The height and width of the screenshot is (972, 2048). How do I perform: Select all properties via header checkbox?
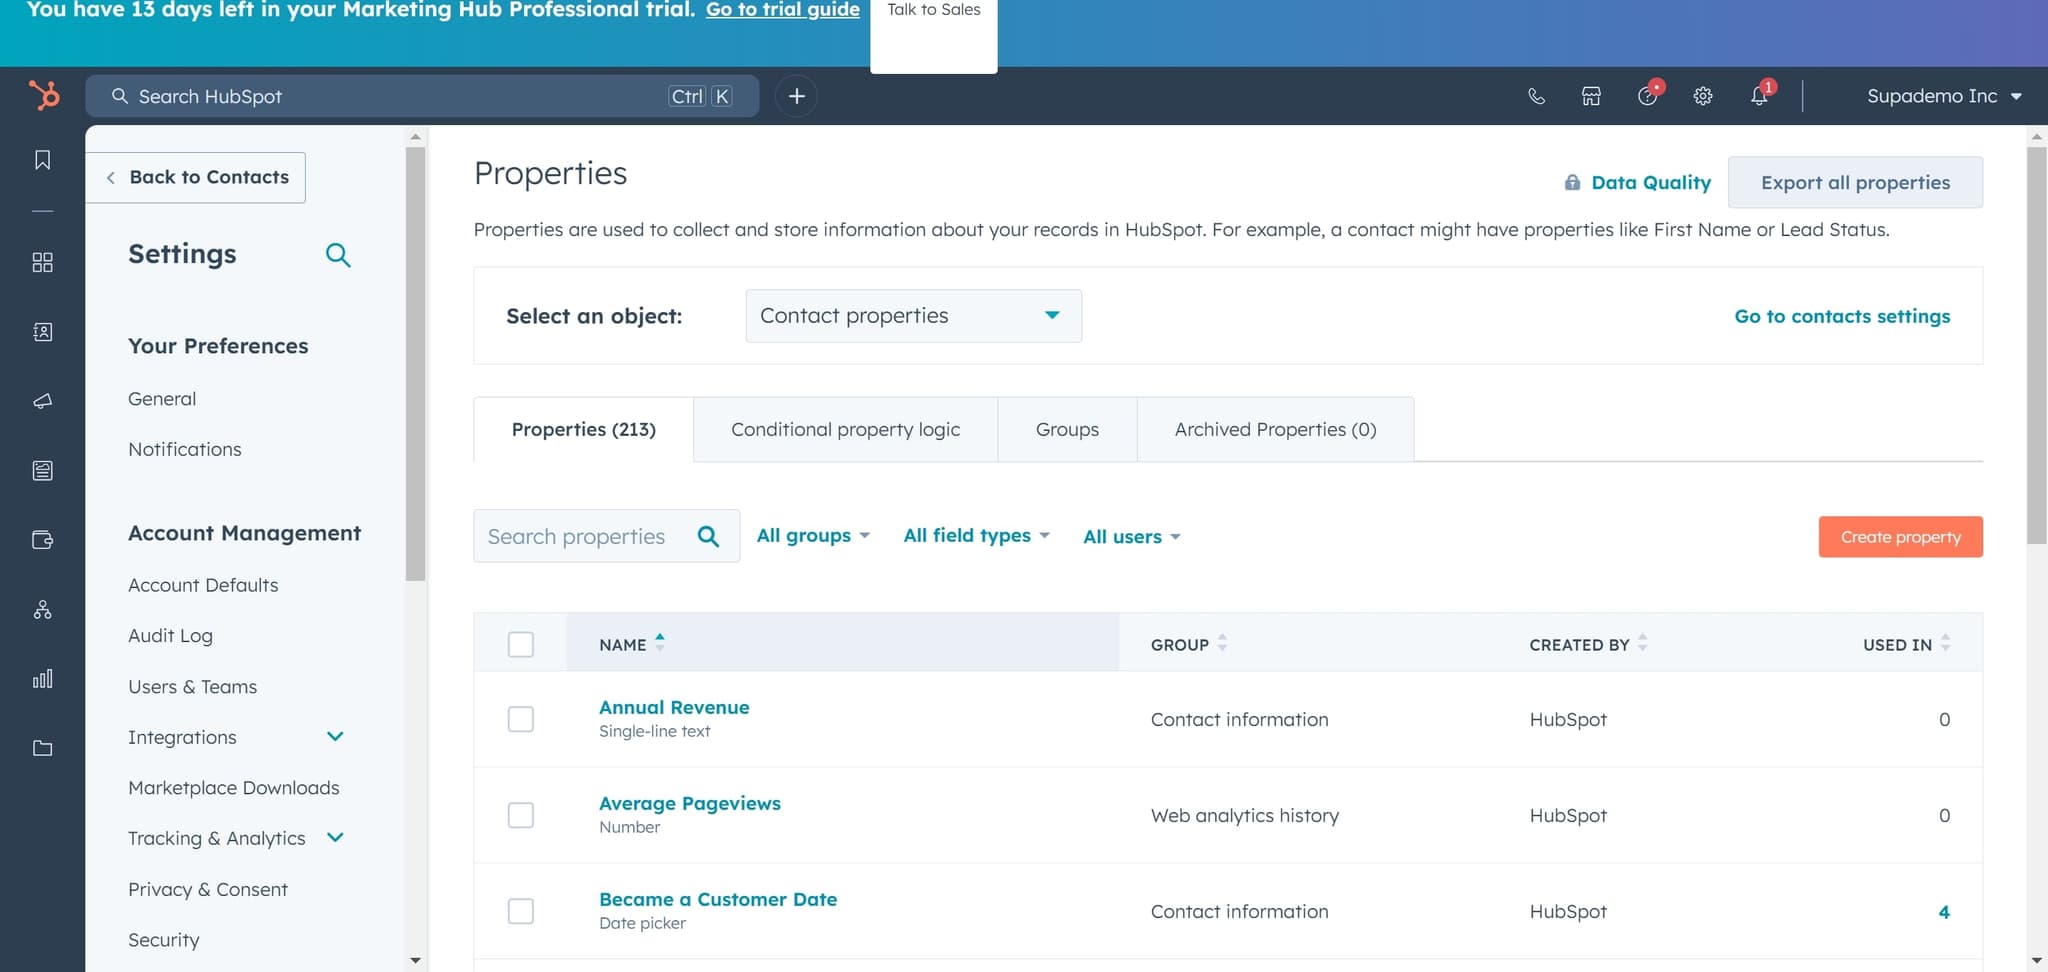click(x=520, y=644)
